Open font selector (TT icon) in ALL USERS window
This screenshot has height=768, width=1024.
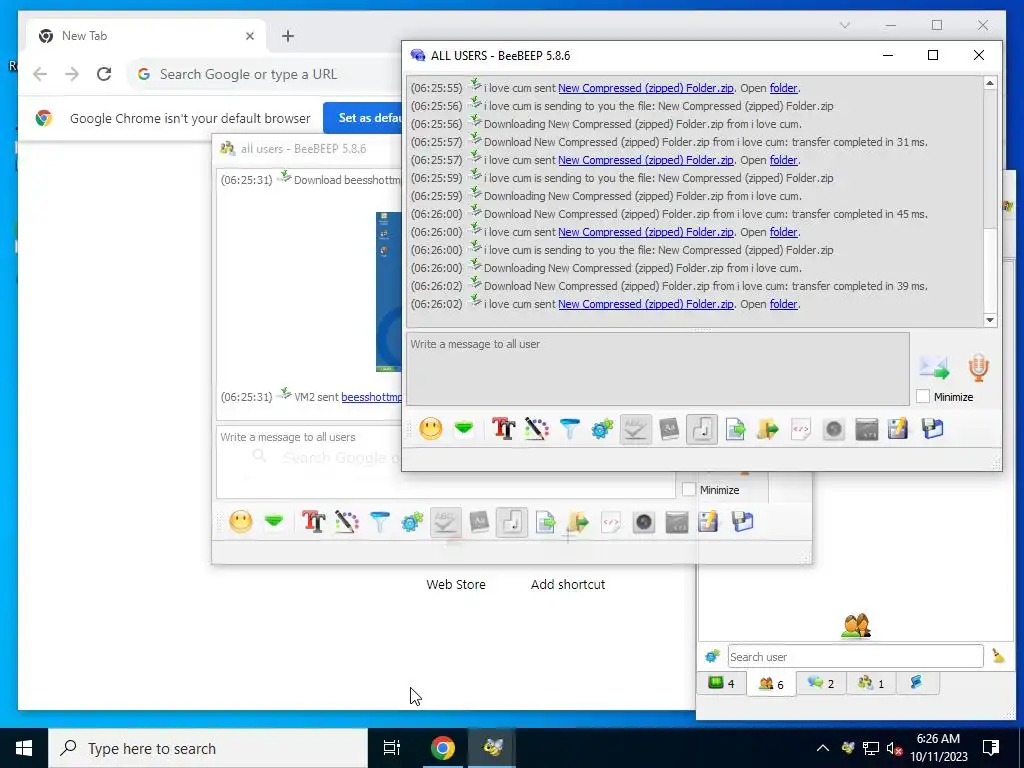click(504, 429)
